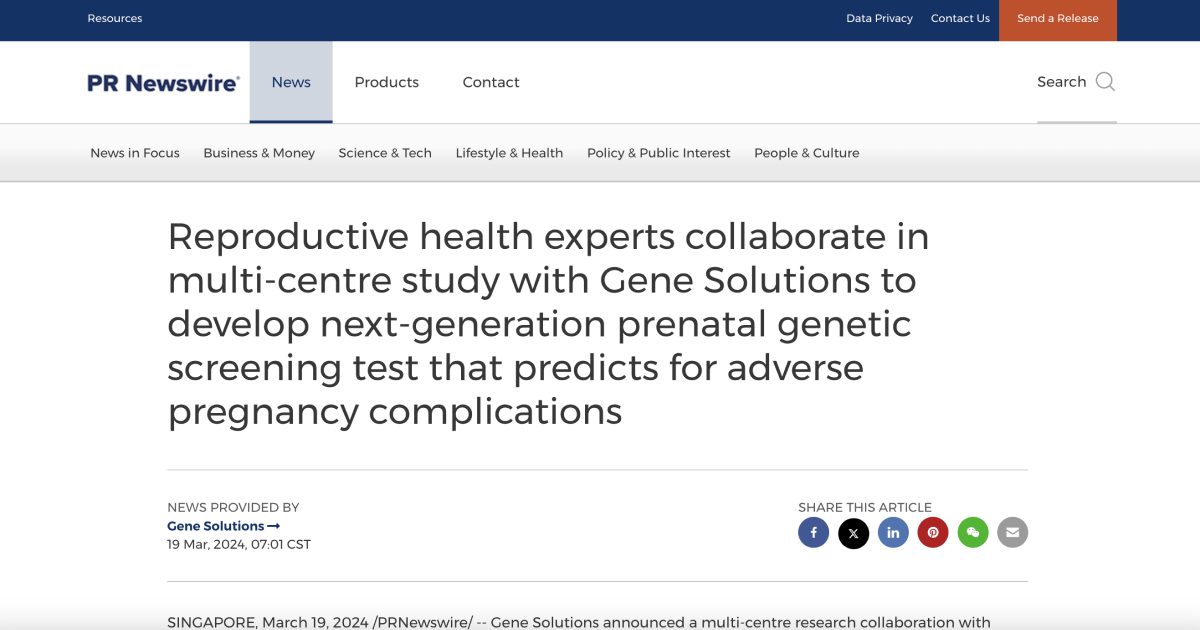The image size is (1200, 630).
Task: Browse Science & Tech news
Action: [x=385, y=152]
